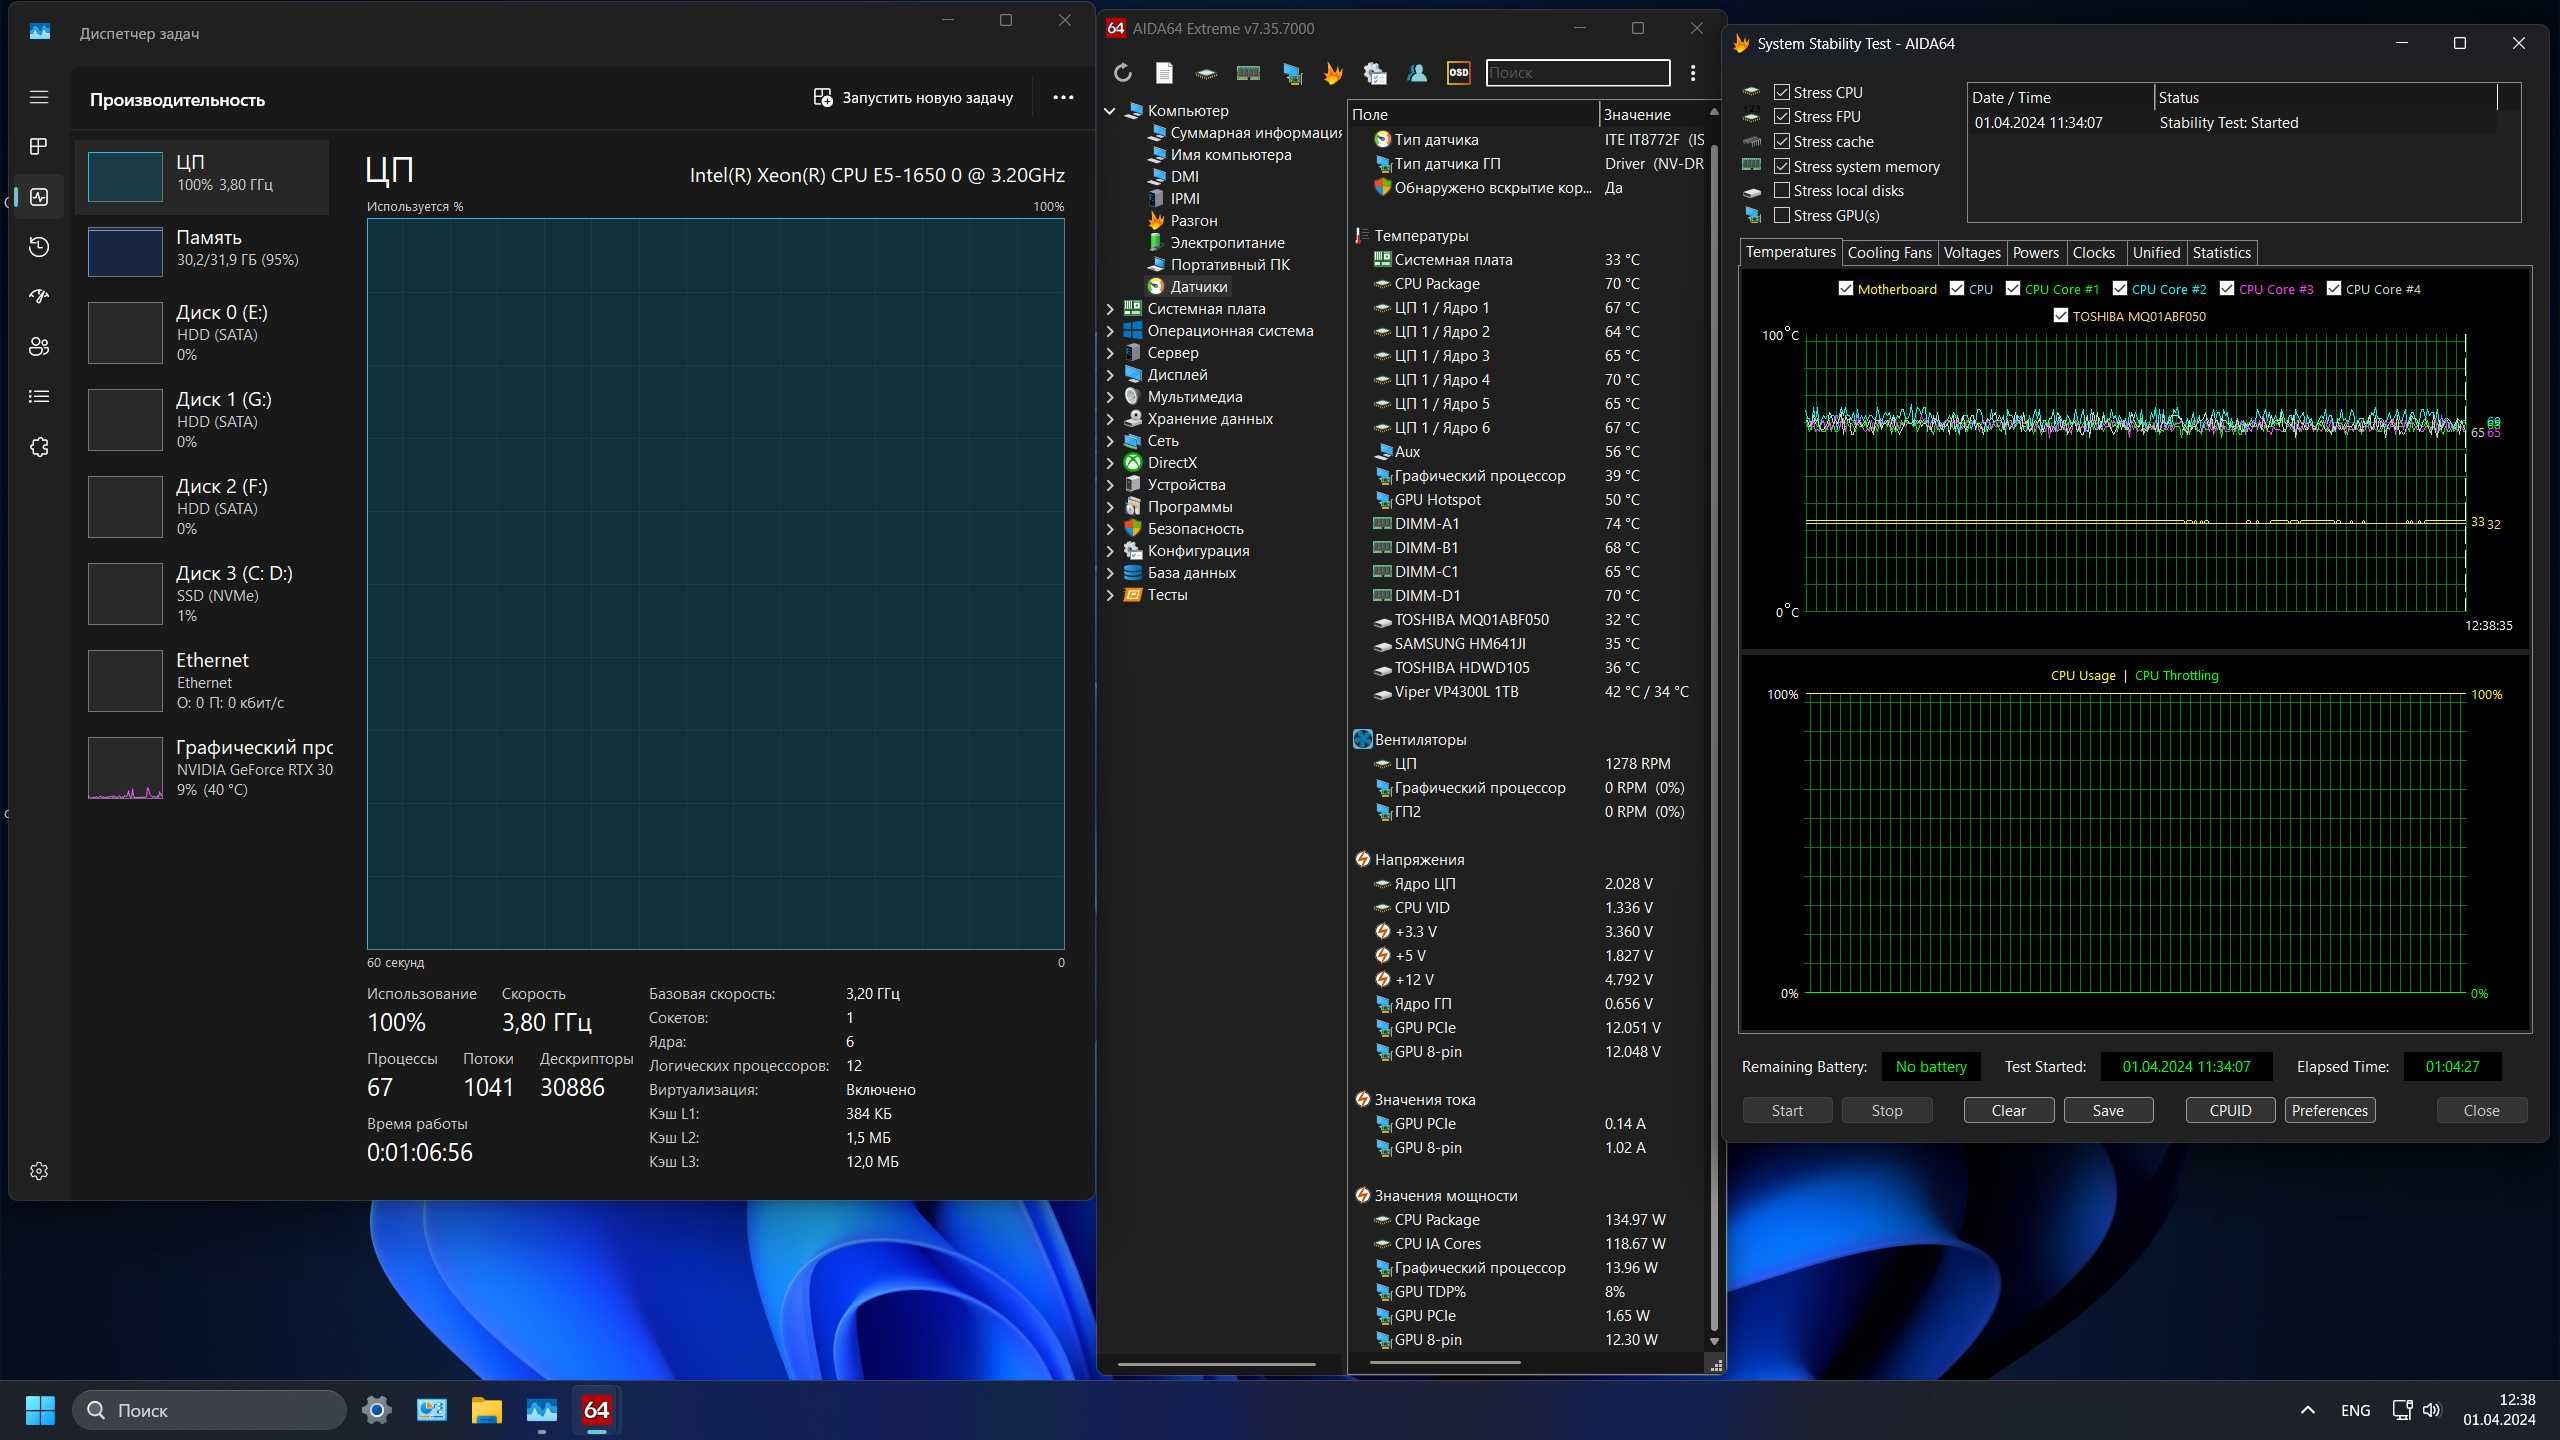Open Task Manager more options ellipsis

(1063, 97)
